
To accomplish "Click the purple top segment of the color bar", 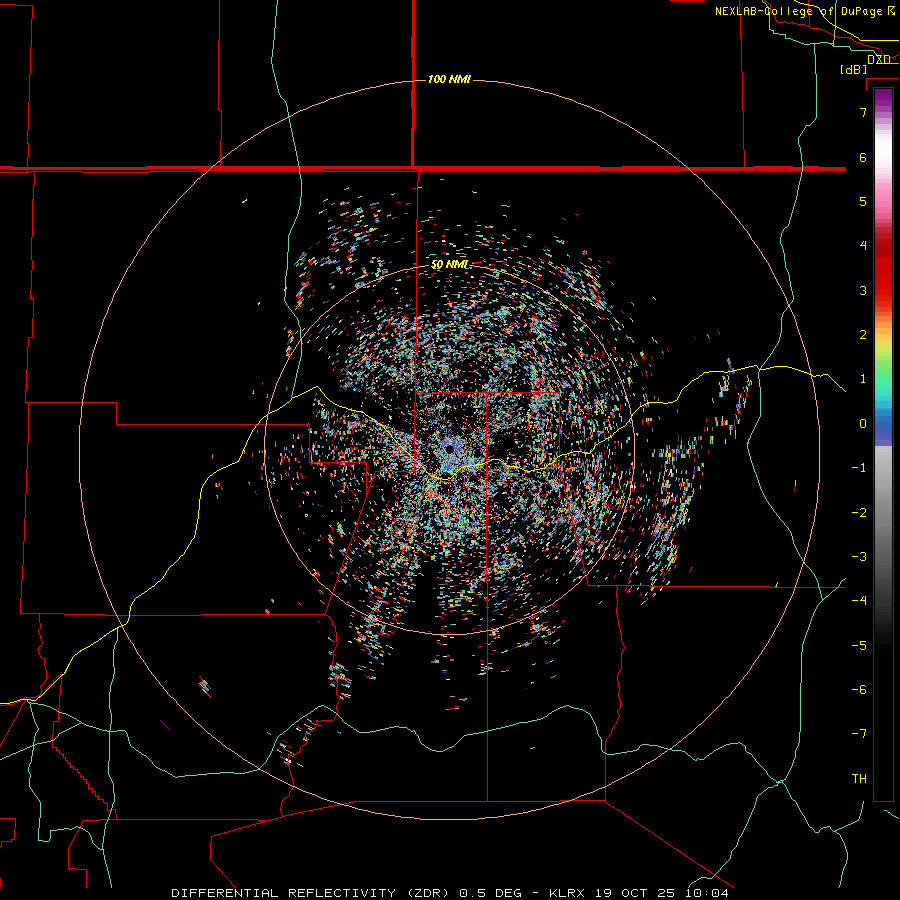I will (x=883, y=100).
